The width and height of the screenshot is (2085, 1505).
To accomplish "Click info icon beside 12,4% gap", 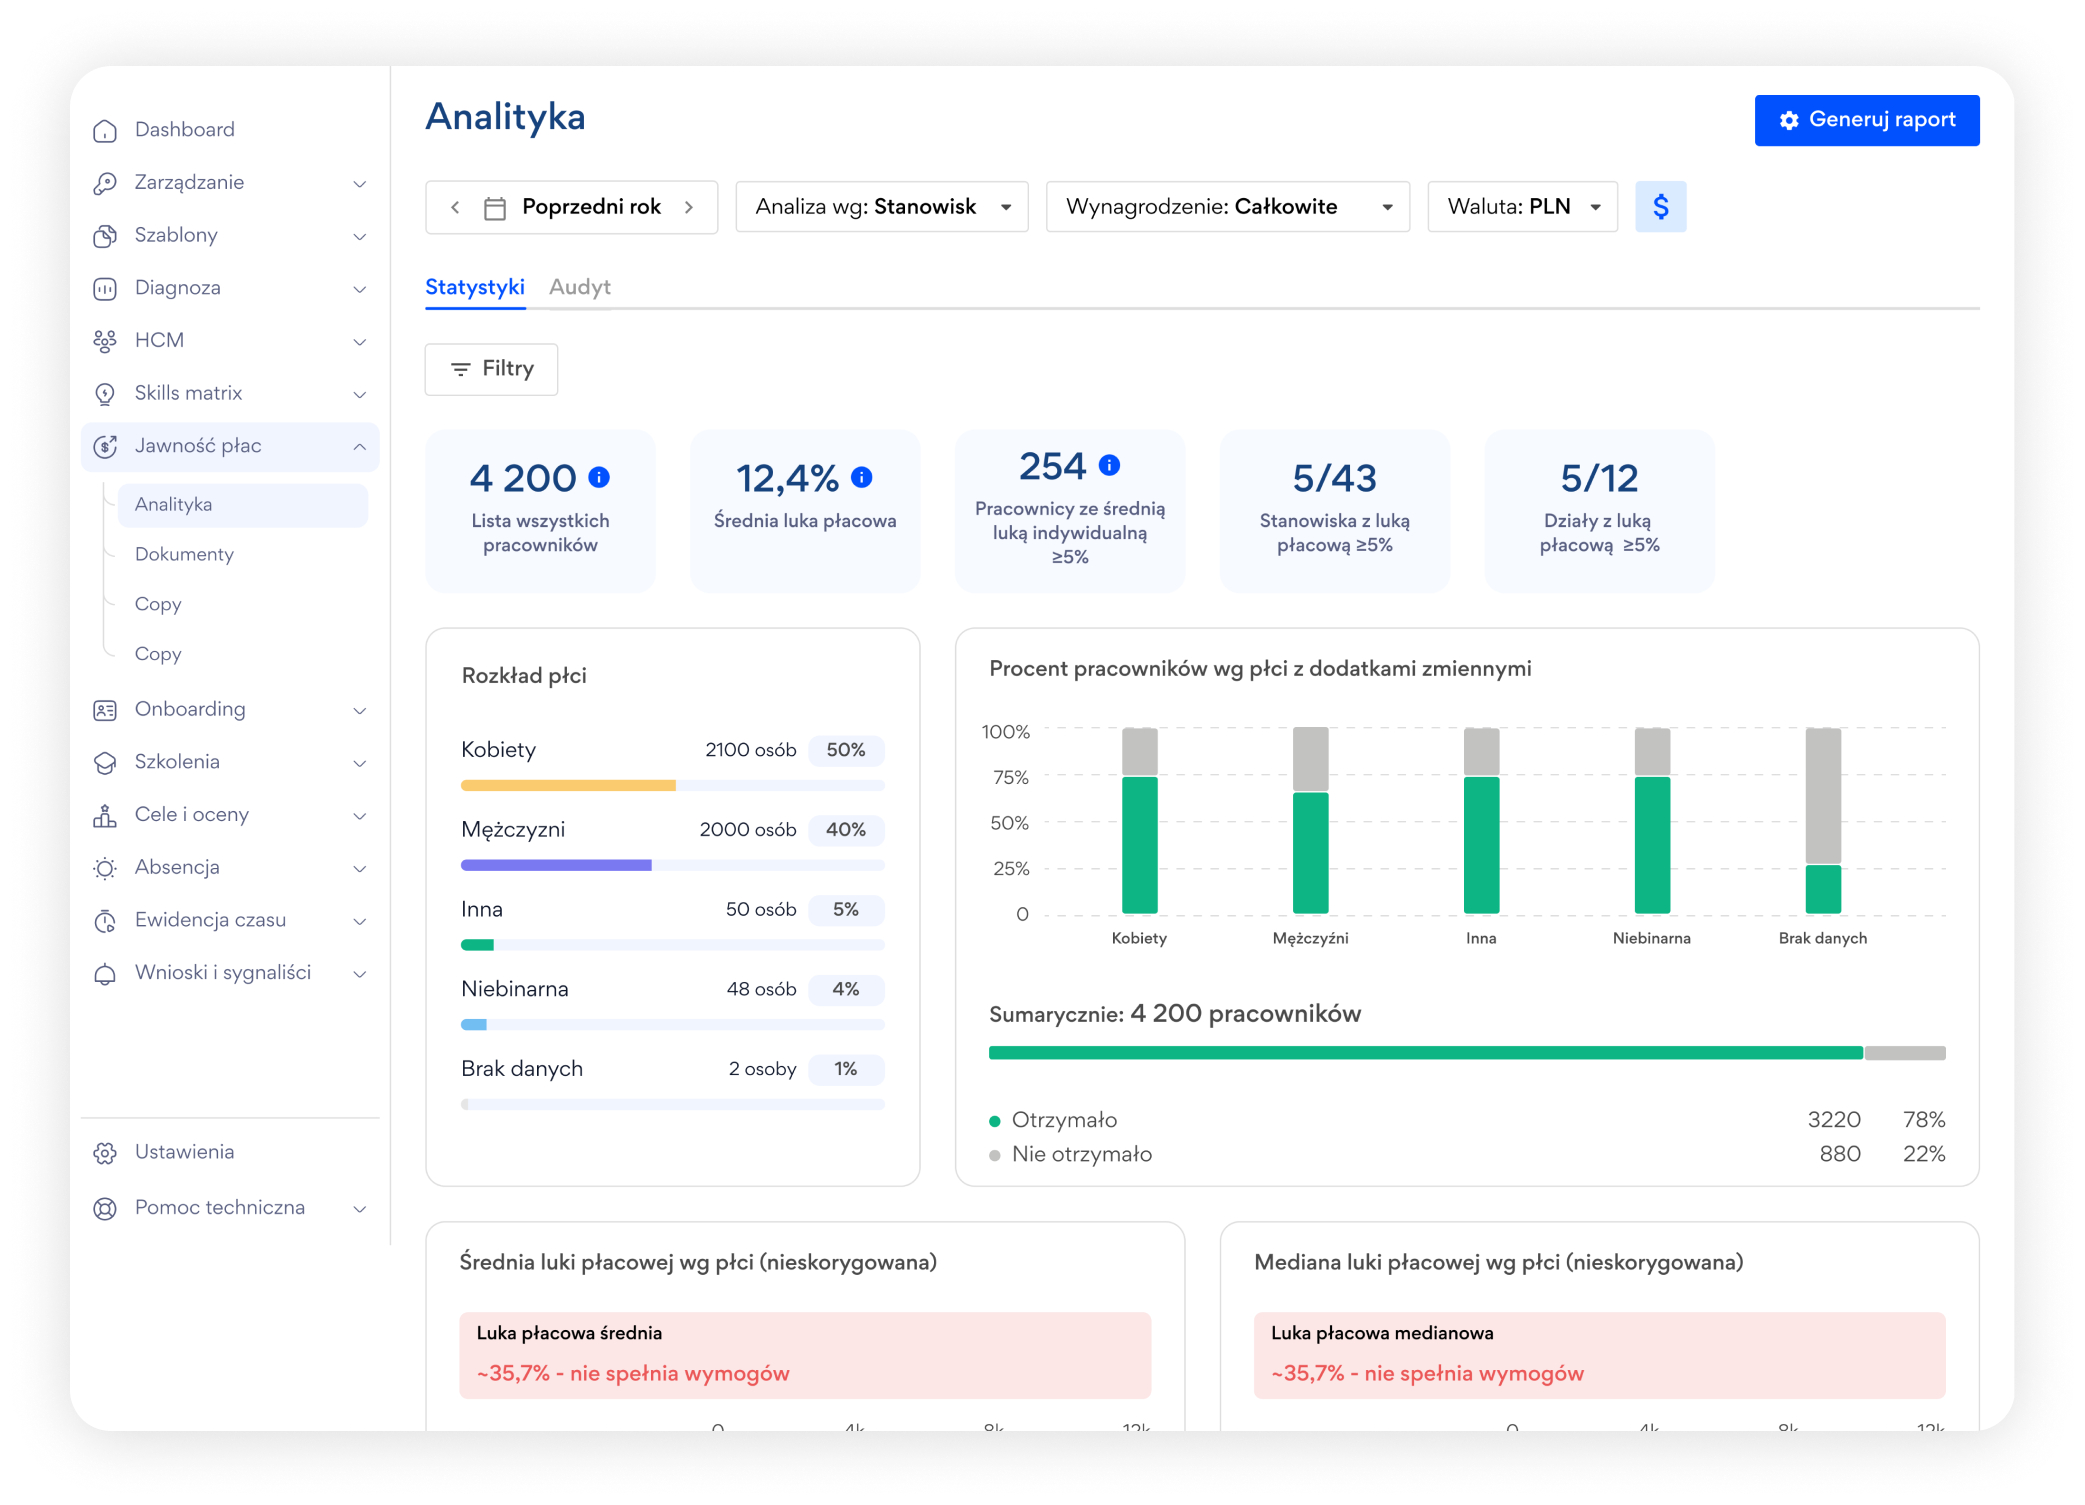I will (x=862, y=477).
